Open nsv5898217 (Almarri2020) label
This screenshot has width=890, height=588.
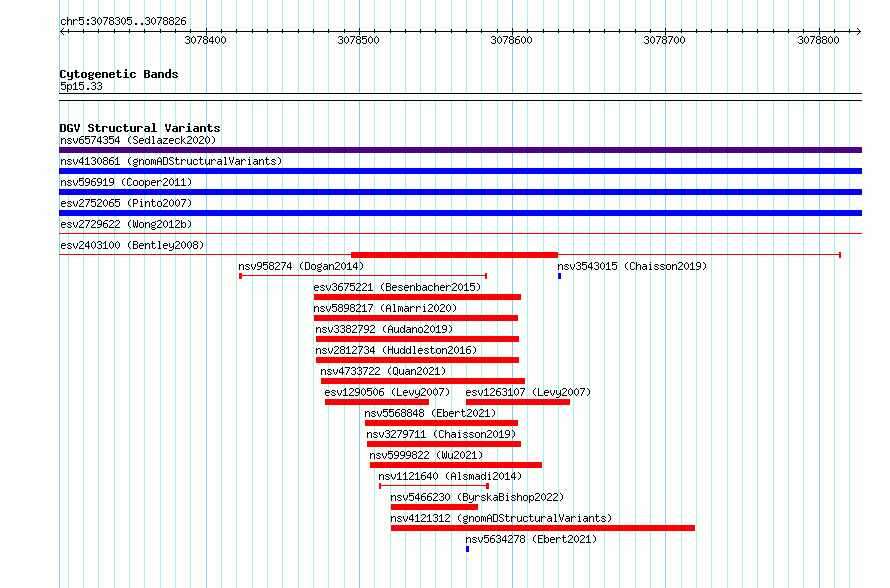(385, 308)
